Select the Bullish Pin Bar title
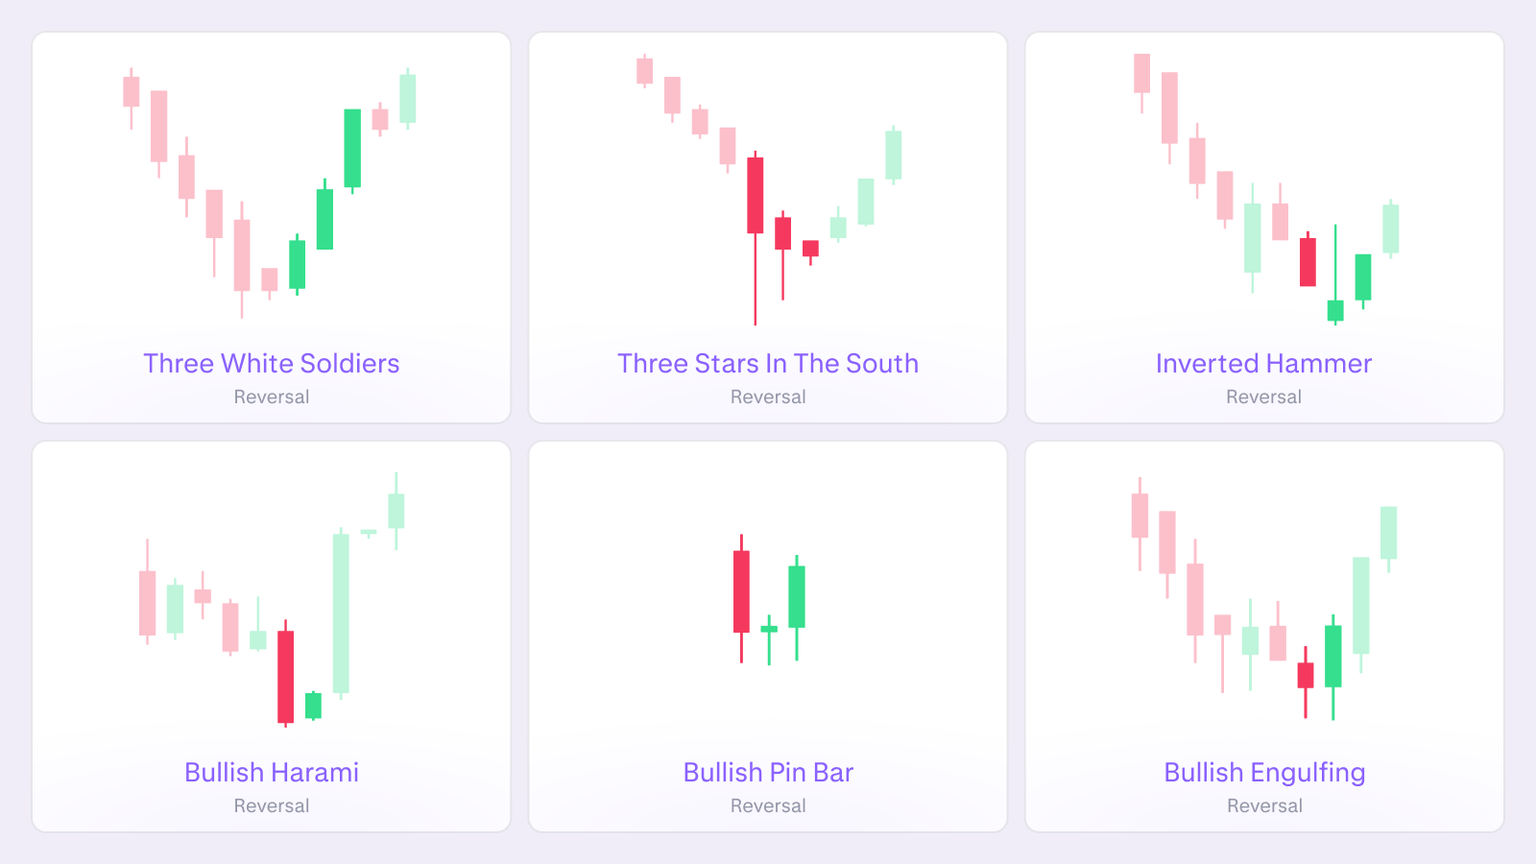 click(x=767, y=772)
